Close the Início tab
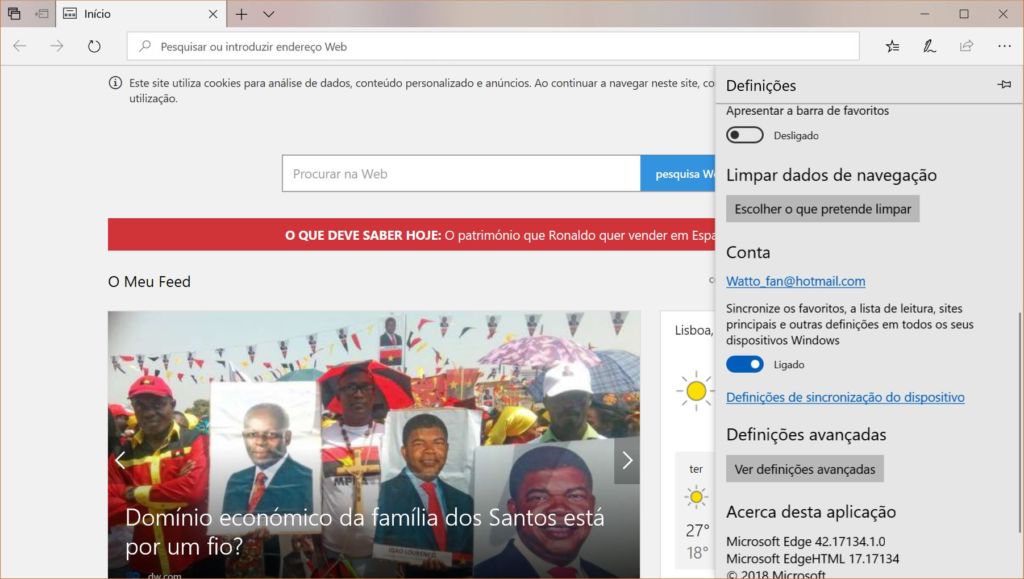Screen dimensions: 1024x579 (x=213, y=14)
